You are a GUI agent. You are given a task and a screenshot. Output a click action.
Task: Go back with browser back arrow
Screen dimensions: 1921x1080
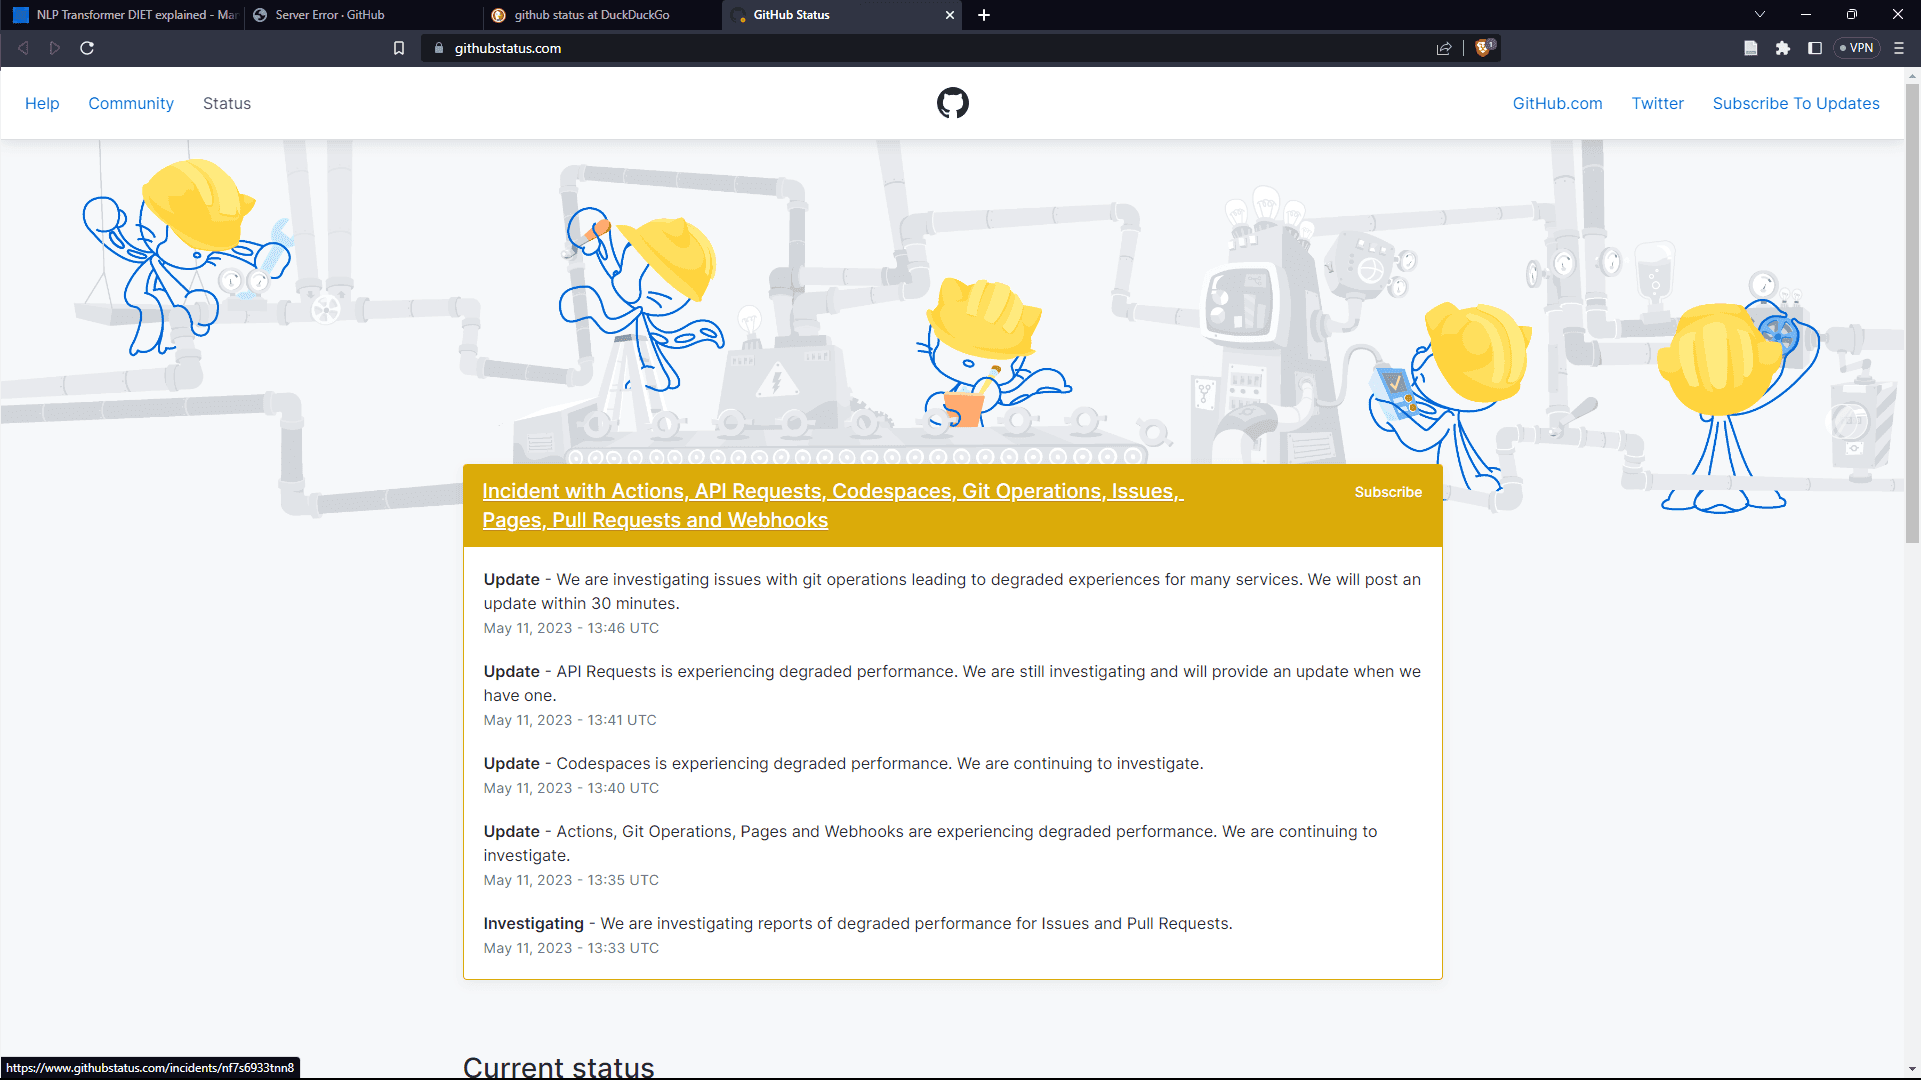(23, 48)
